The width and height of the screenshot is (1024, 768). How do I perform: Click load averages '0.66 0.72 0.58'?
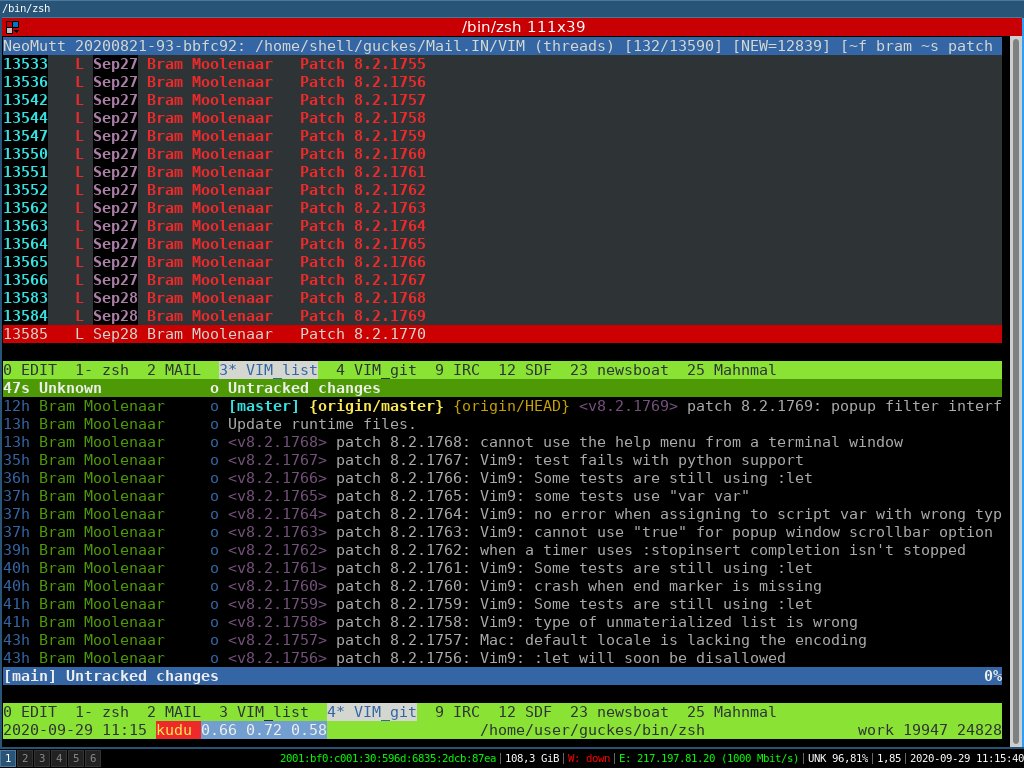pos(264,730)
